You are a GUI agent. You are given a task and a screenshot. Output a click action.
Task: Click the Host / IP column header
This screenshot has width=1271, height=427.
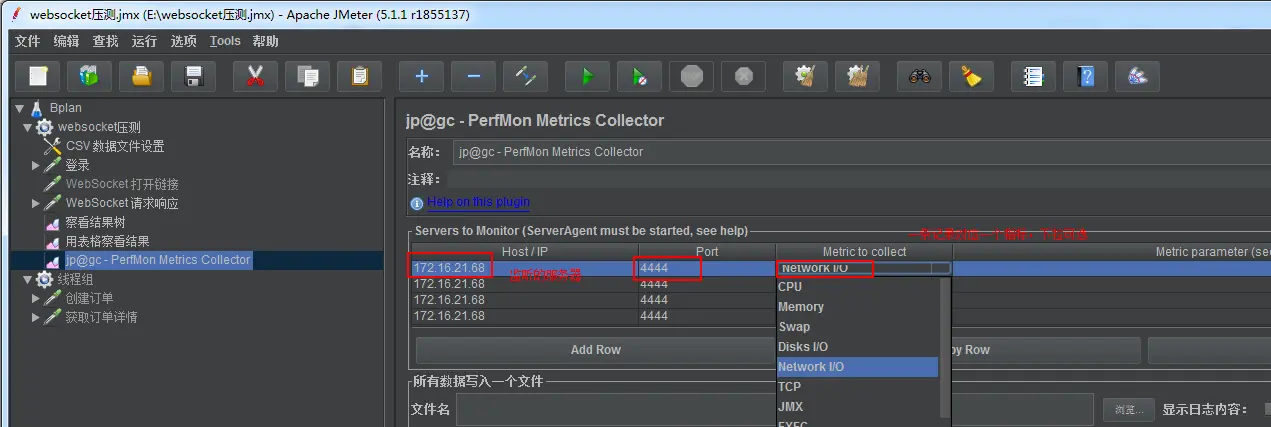(524, 252)
